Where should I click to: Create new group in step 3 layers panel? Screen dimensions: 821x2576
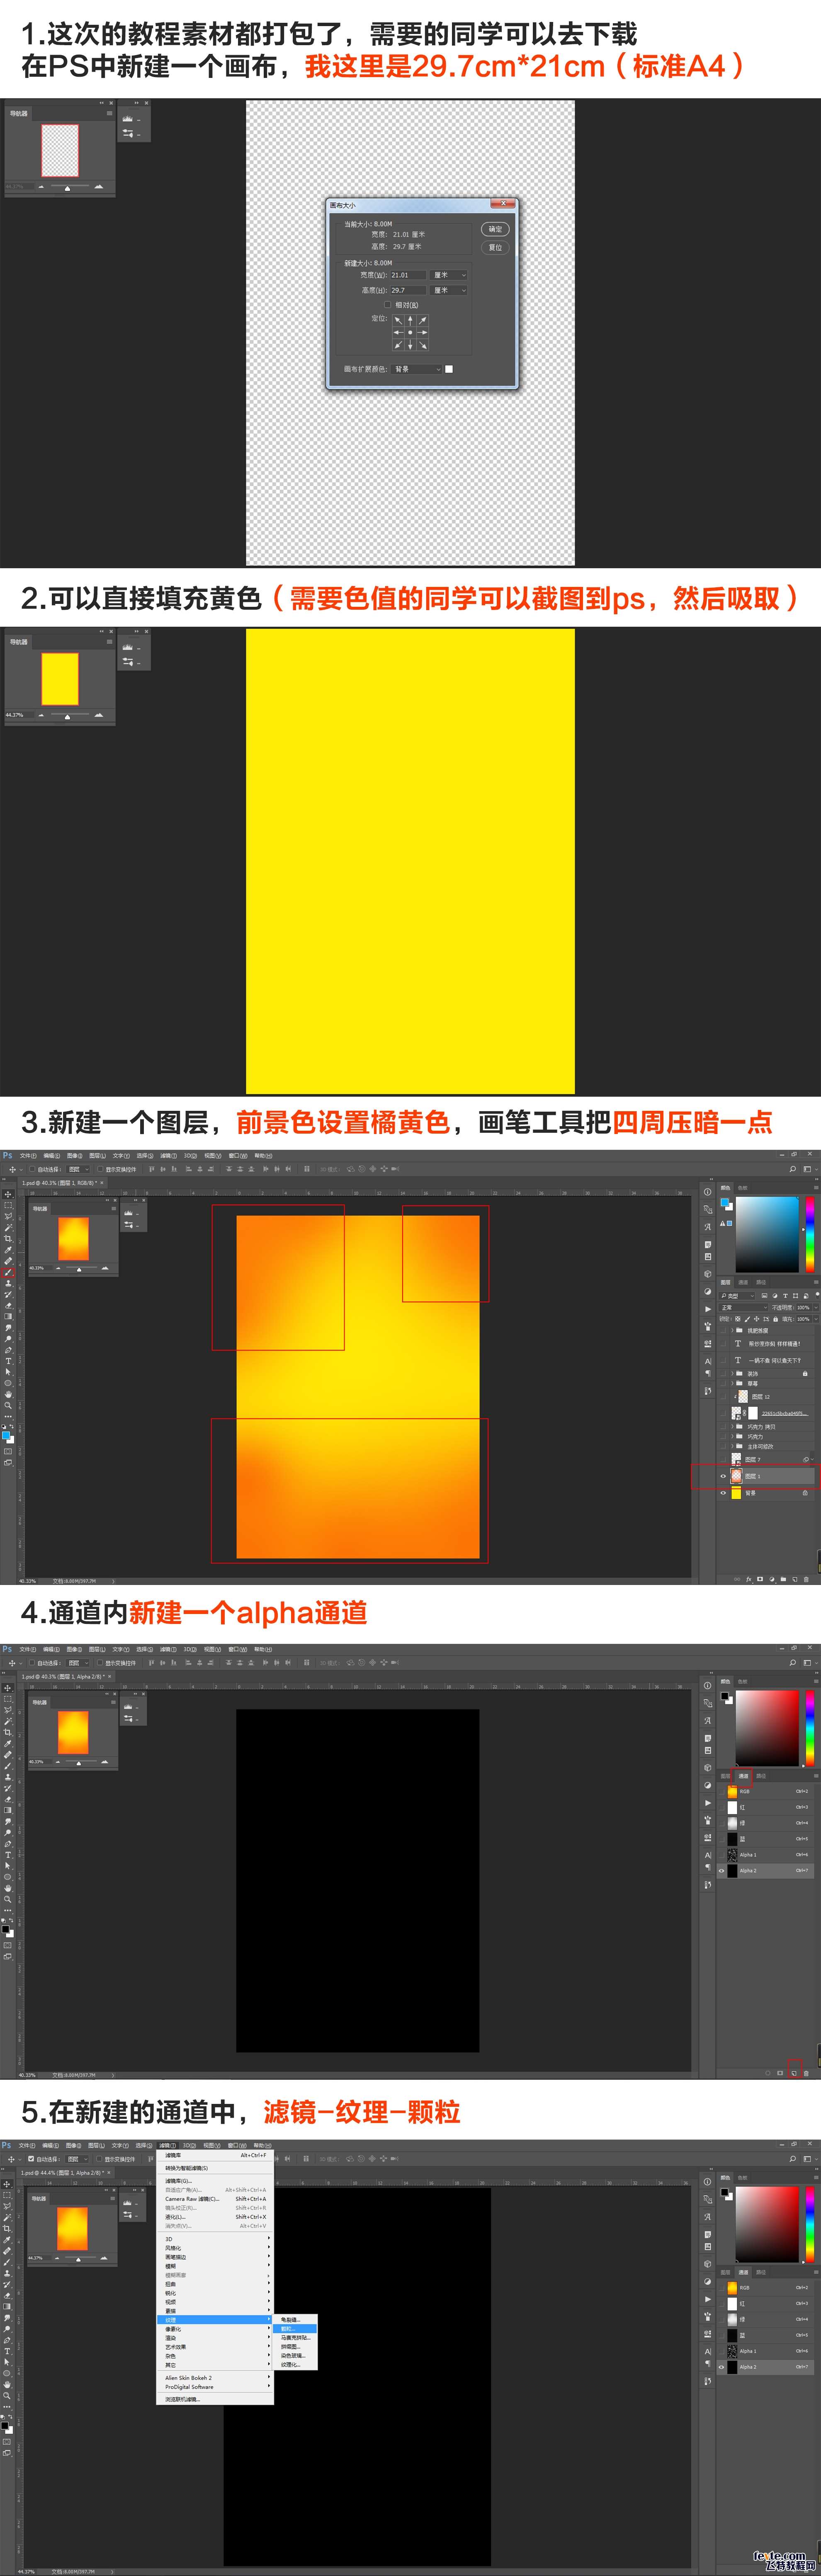pyautogui.click(x=783, y=1579)
